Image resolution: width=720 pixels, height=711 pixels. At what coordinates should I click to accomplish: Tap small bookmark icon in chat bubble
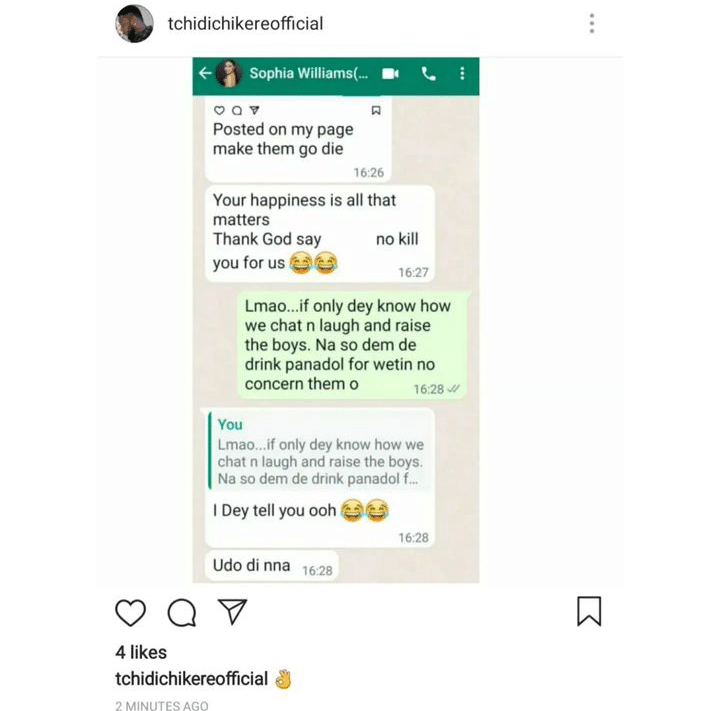click(x=376, y=110)
